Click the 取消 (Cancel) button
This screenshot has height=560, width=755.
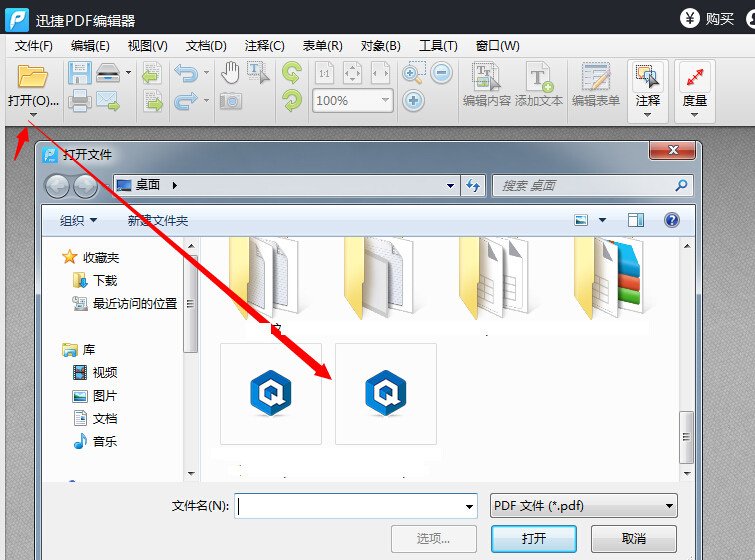634,538
